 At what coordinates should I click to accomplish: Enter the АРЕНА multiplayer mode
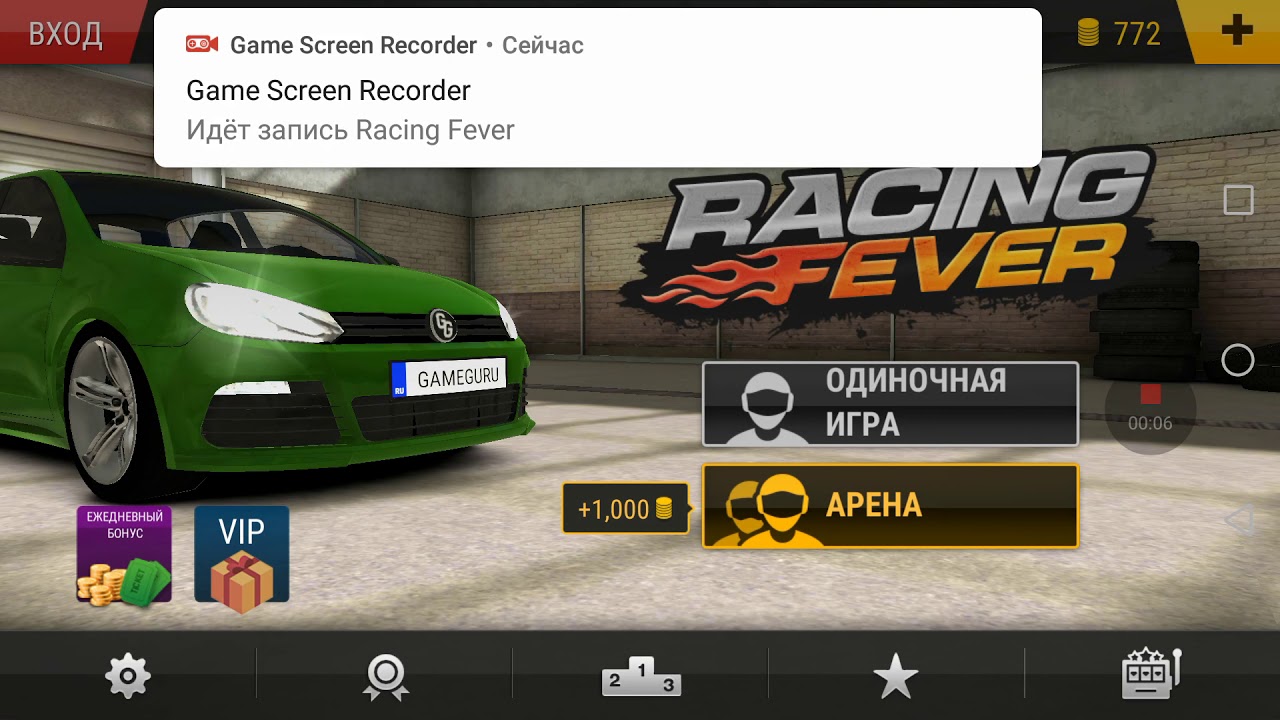coord(890,506)
